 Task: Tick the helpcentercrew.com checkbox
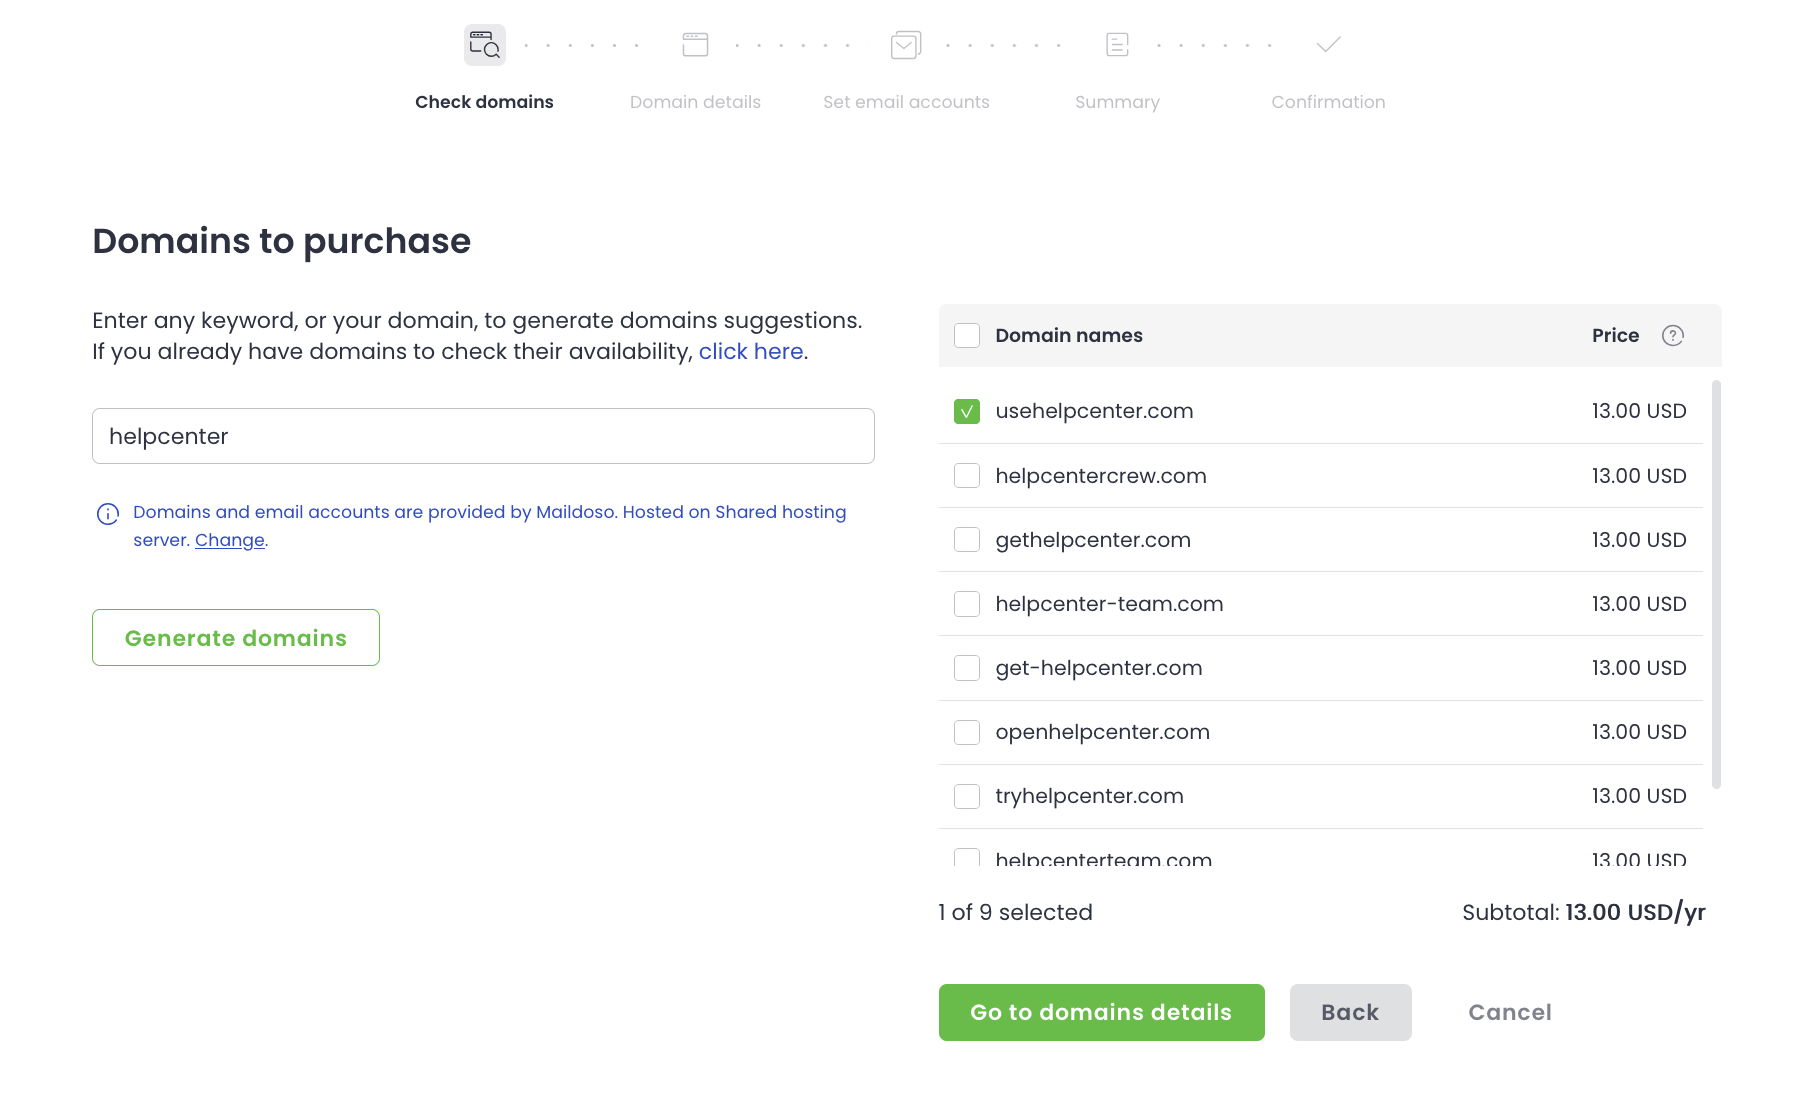point(967,476)
